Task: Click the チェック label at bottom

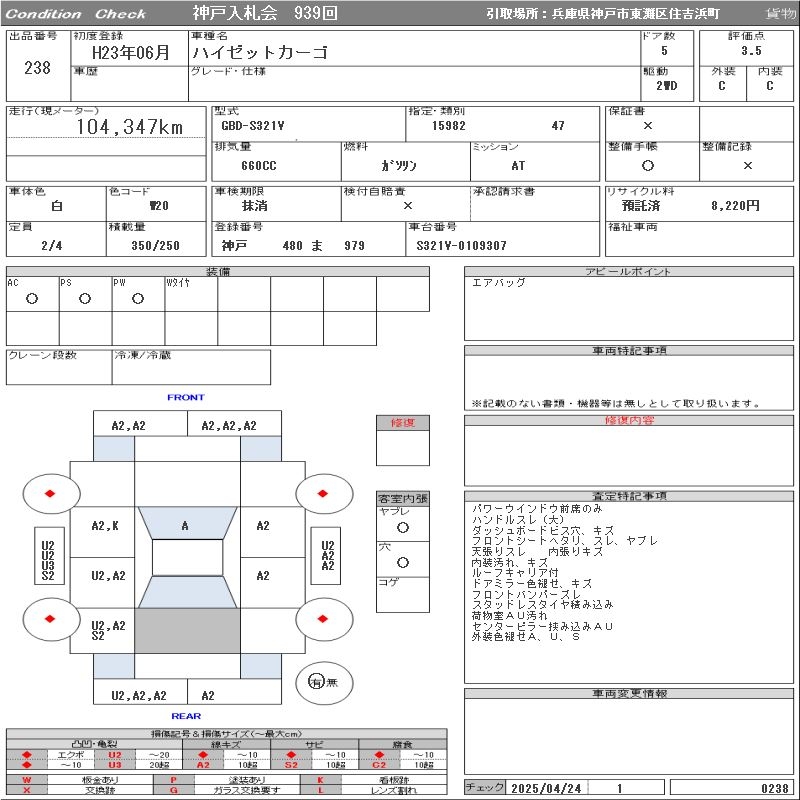Action: (486, 788)
